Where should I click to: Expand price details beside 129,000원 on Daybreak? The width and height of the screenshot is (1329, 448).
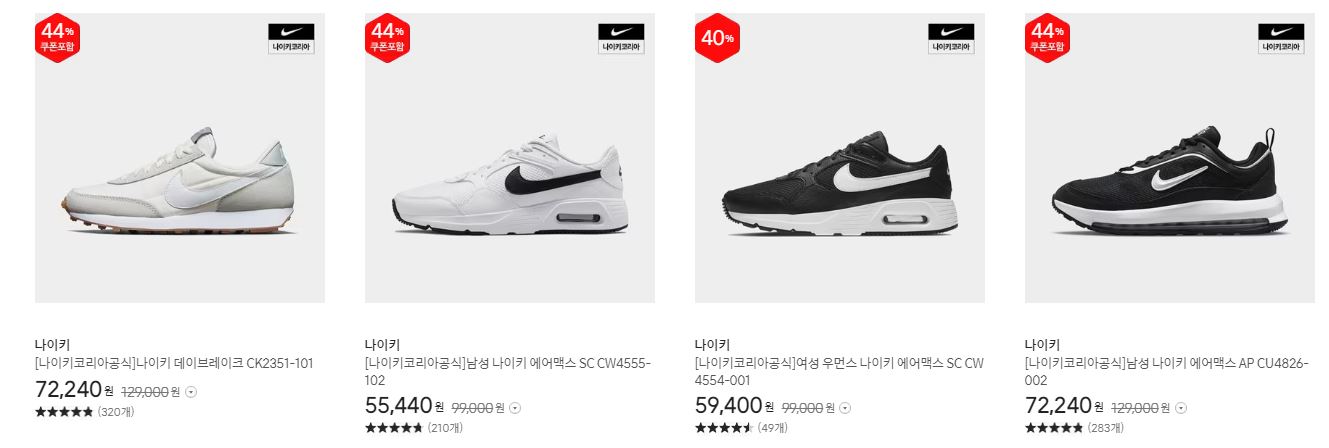pyautogui.click(x=191, y=392)
